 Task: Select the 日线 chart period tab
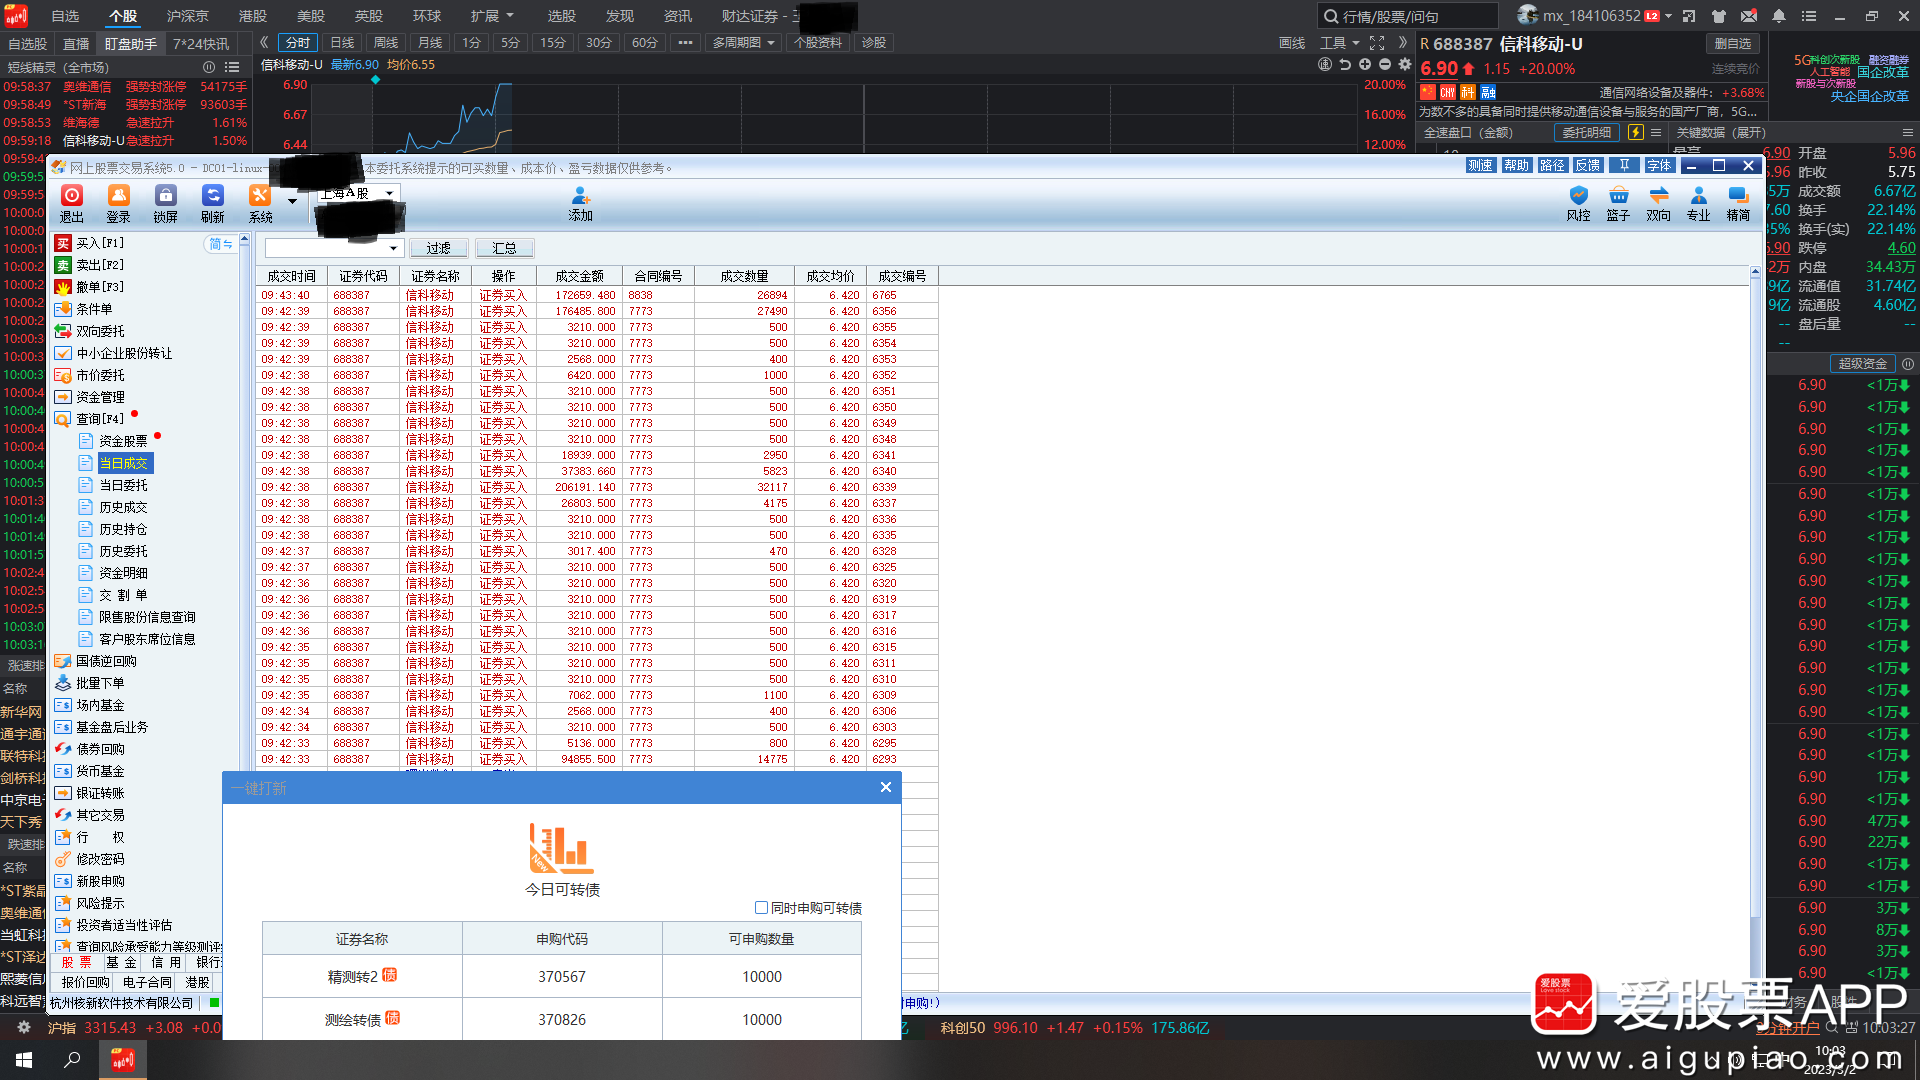[x=342, y=43]
